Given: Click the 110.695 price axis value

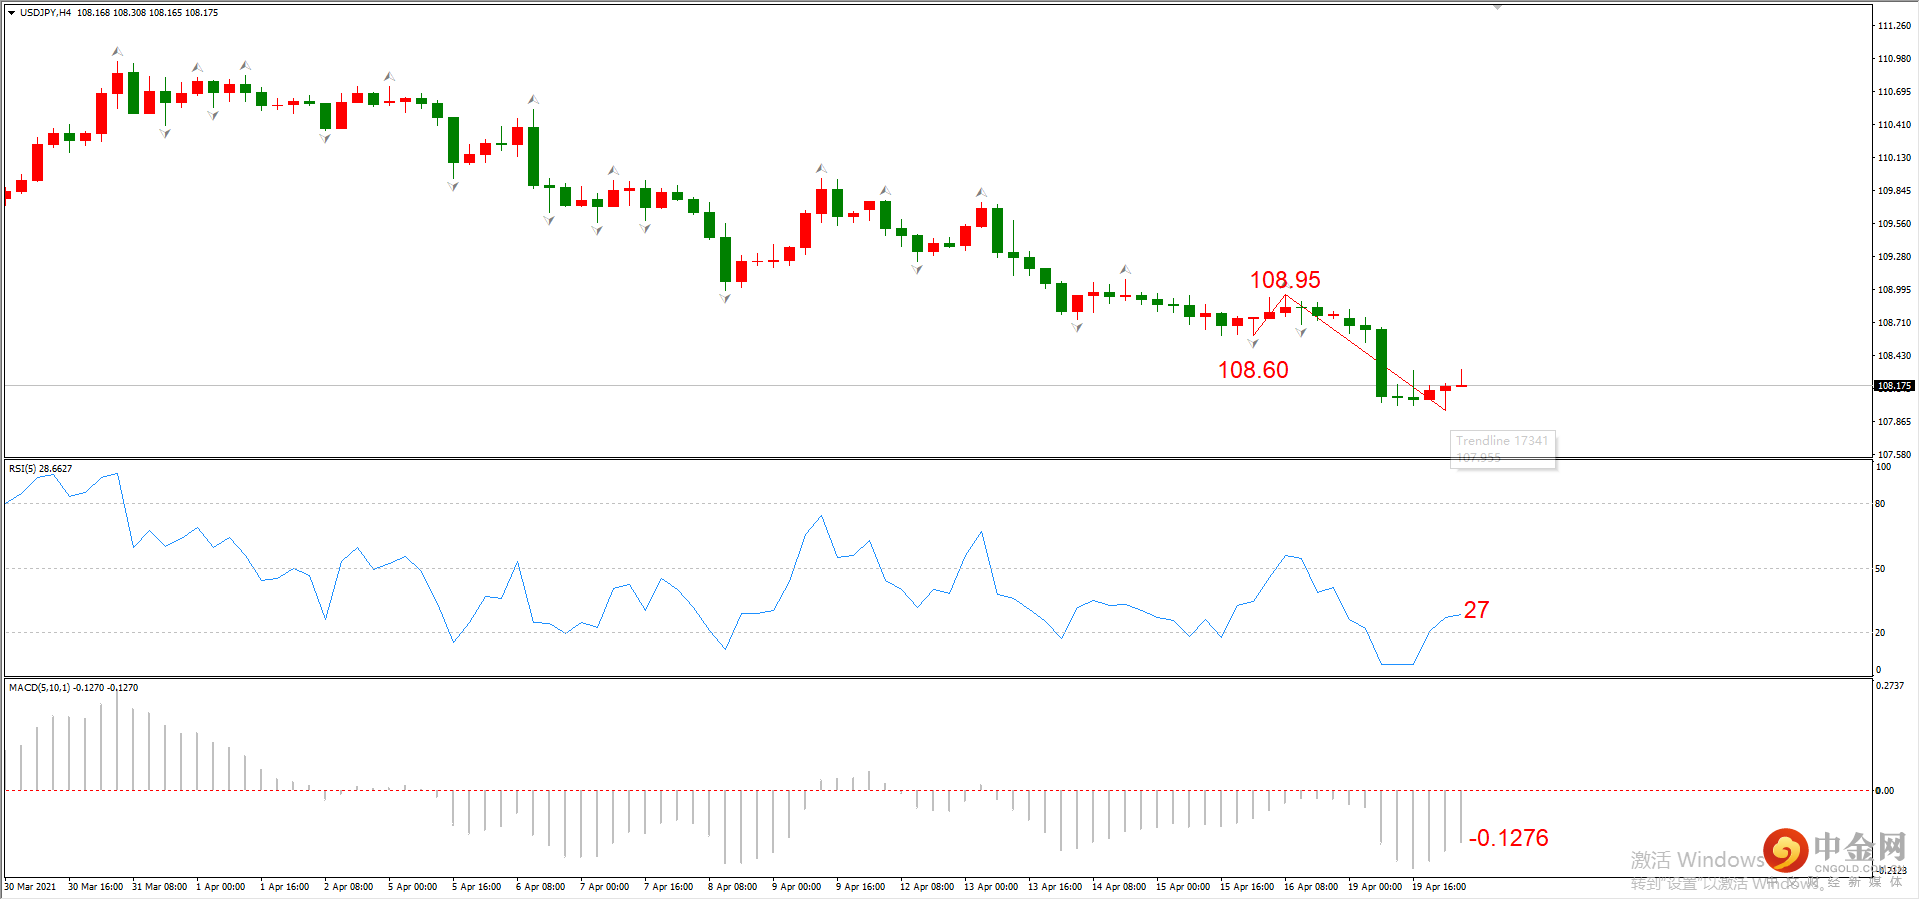Looking at the screenshot, I should coord(1894,92).
